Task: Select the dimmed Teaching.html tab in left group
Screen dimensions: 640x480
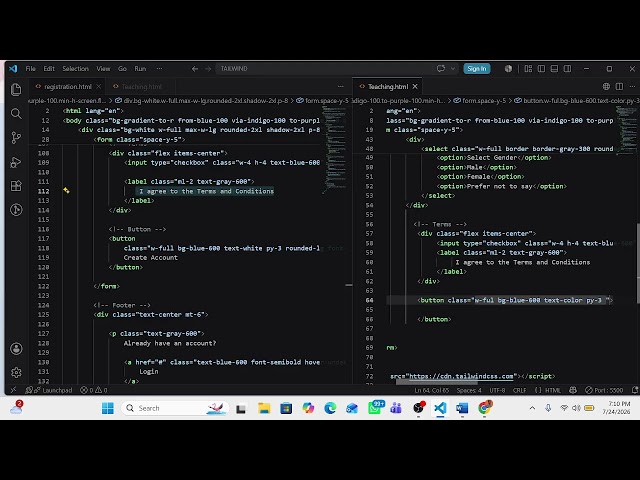Action: 142,87
